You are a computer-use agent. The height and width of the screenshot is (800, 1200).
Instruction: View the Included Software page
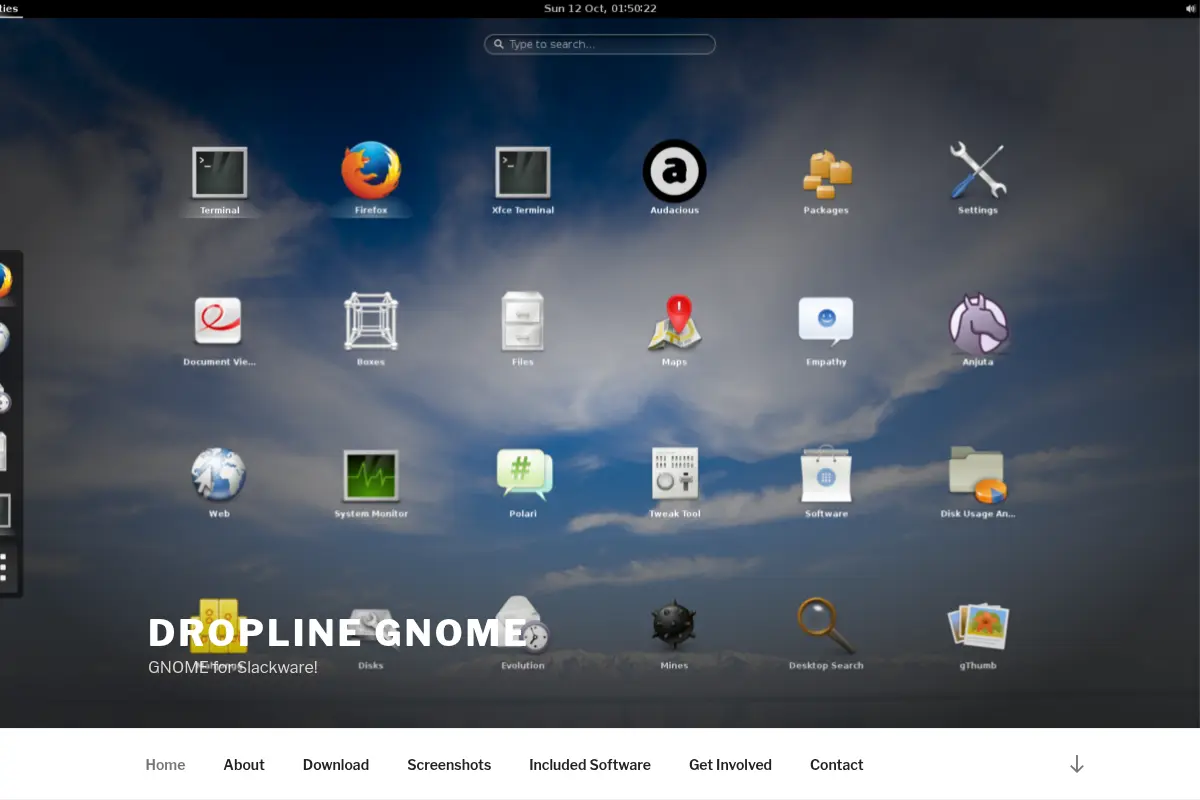590,765
